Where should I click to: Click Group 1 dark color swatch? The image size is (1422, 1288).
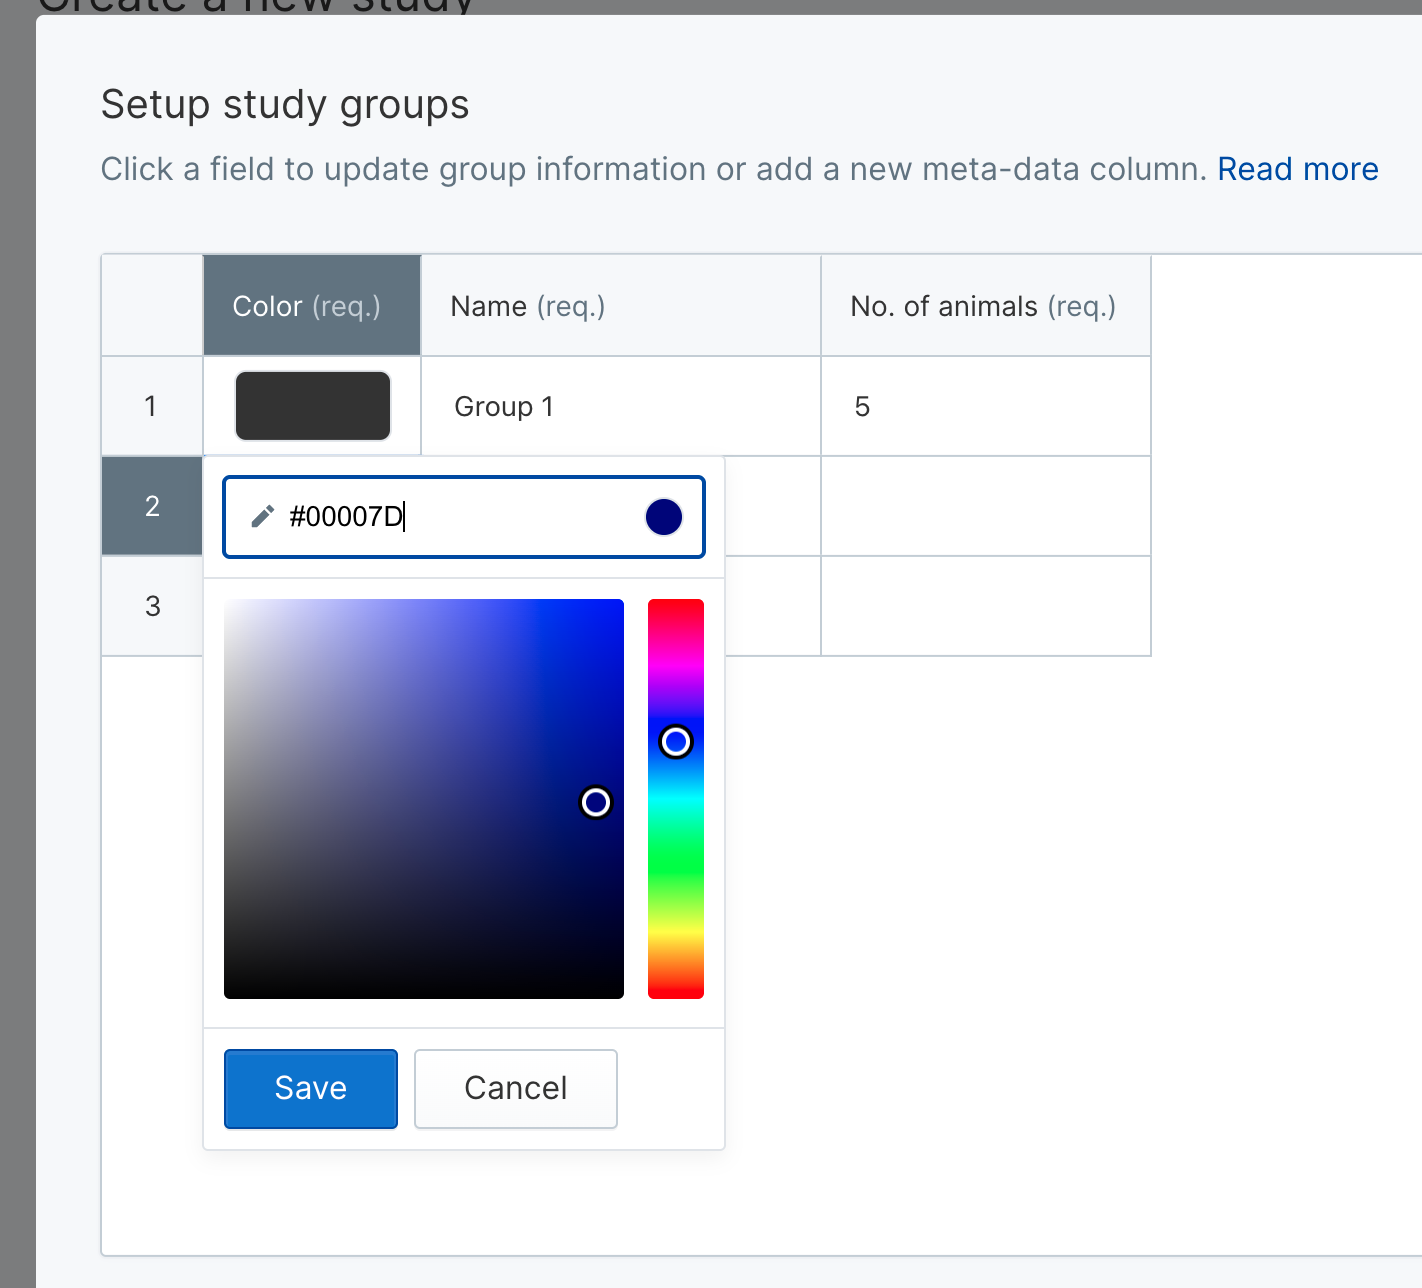[313, 406]
